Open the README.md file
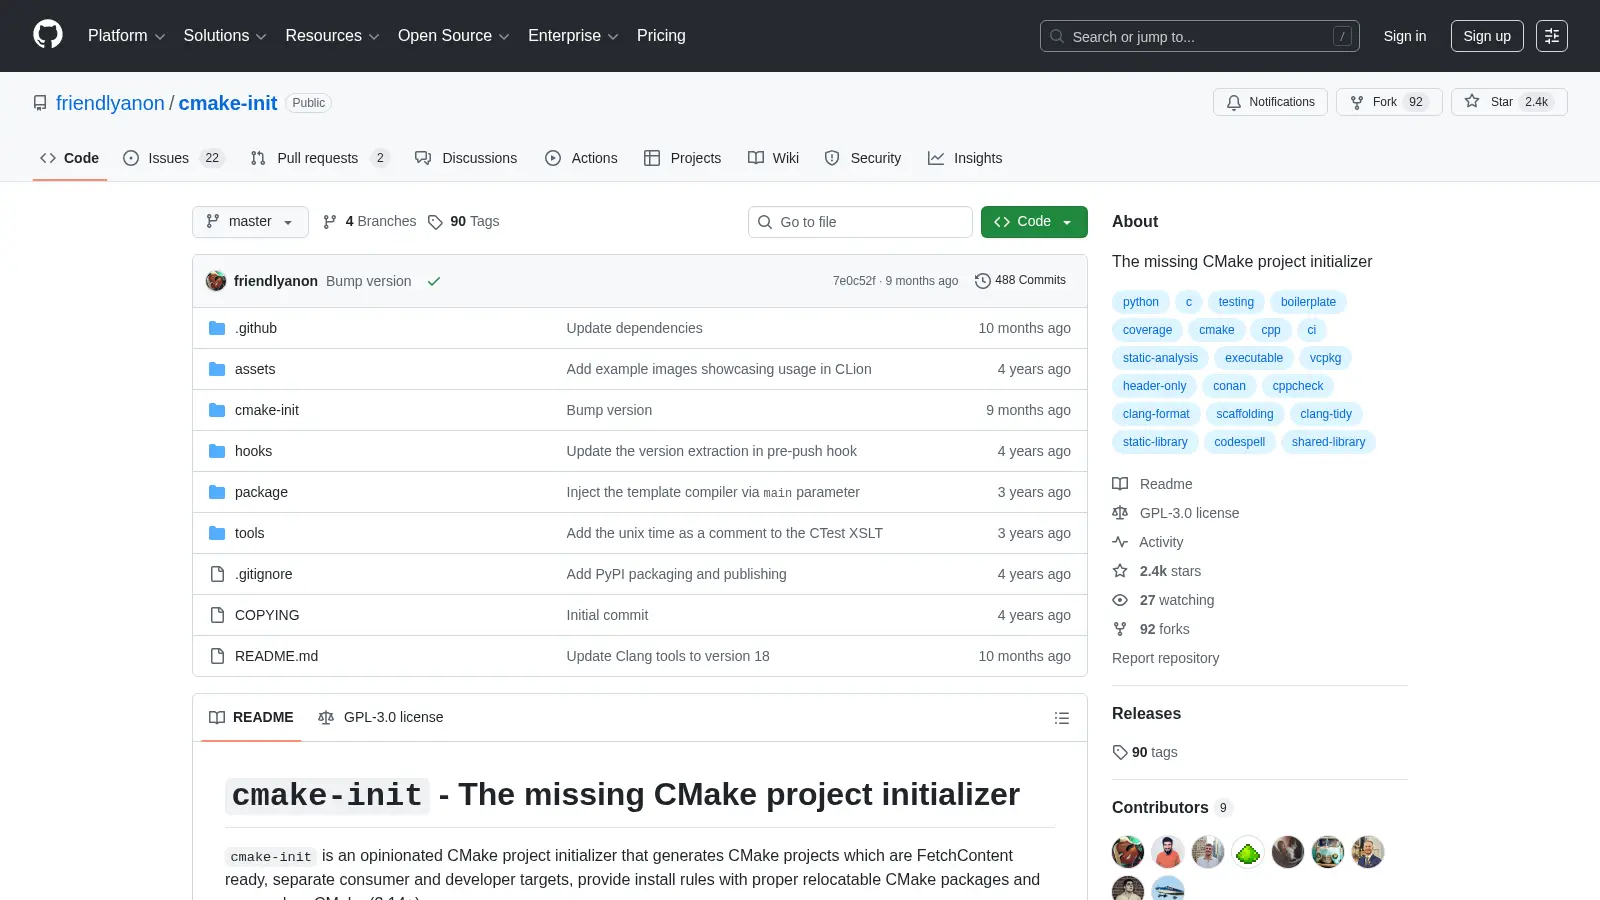The image size is (1600, 900). click(276, 656)
